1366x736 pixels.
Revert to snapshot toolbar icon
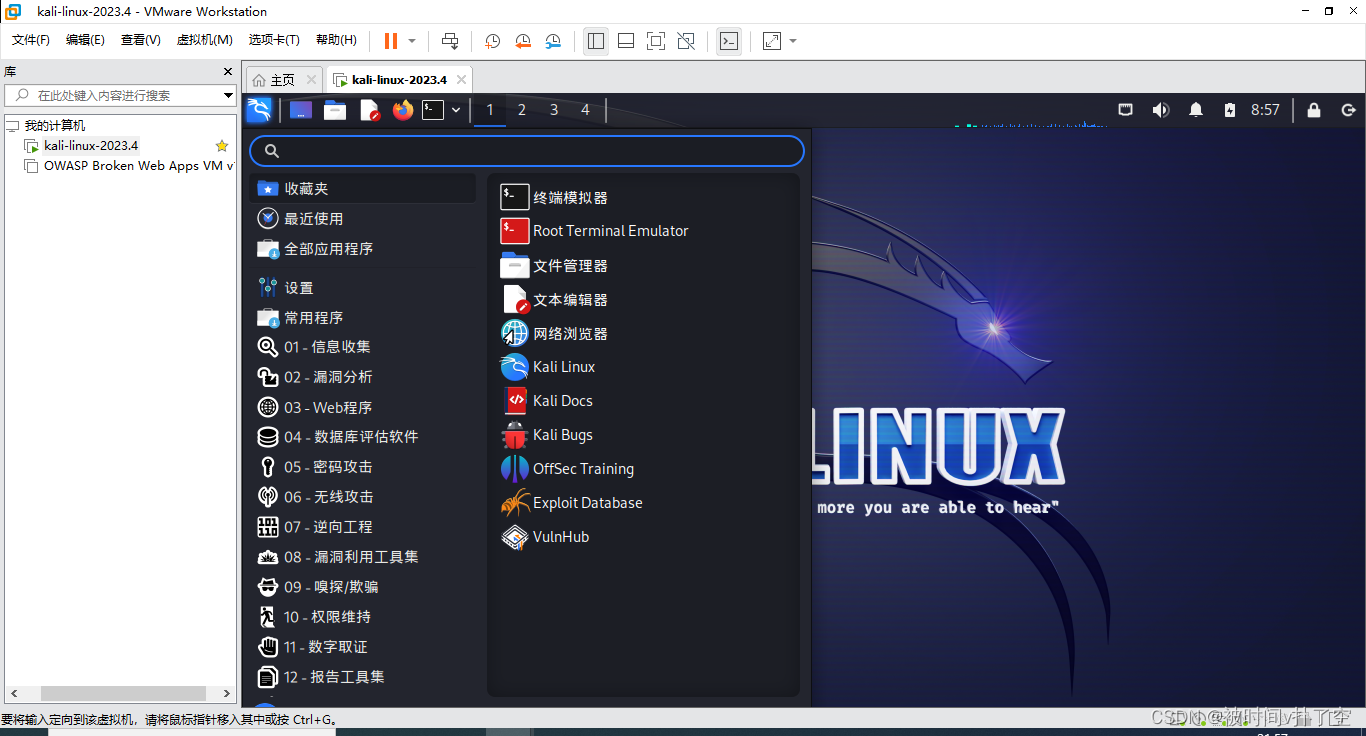pyautogui.click(x=523, y=41)
